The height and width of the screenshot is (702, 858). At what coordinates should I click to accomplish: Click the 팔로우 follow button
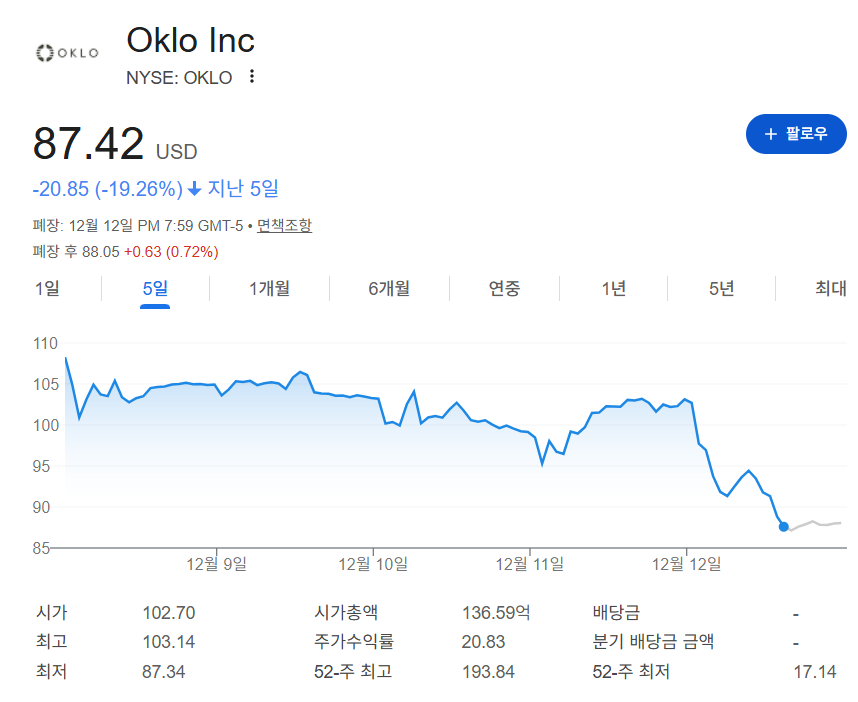pyautogui.click(x=796, y=134)
